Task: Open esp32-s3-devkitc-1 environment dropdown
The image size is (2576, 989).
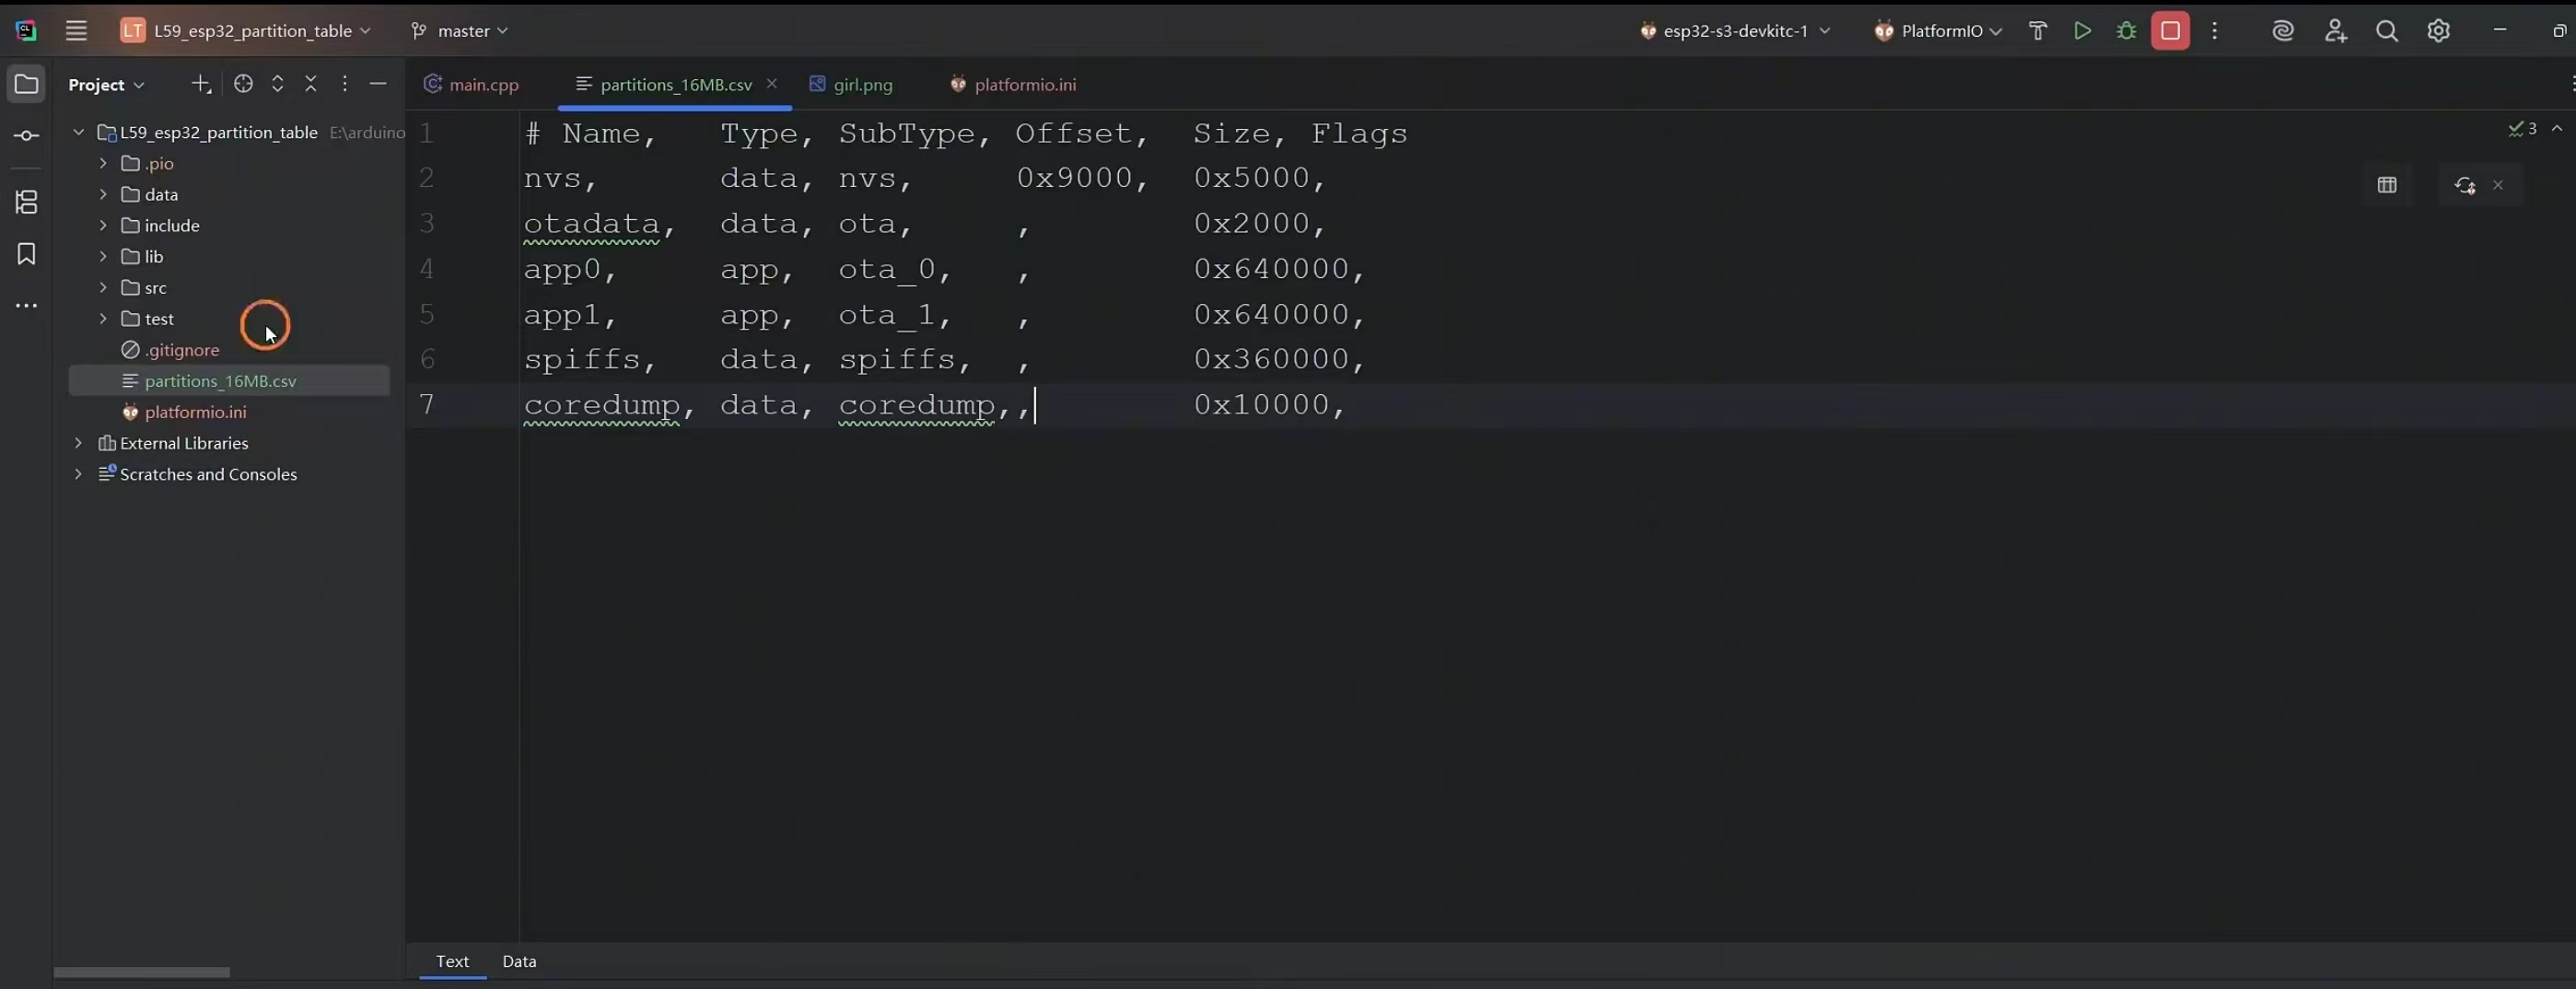Action: click(x=1735, y=31)
